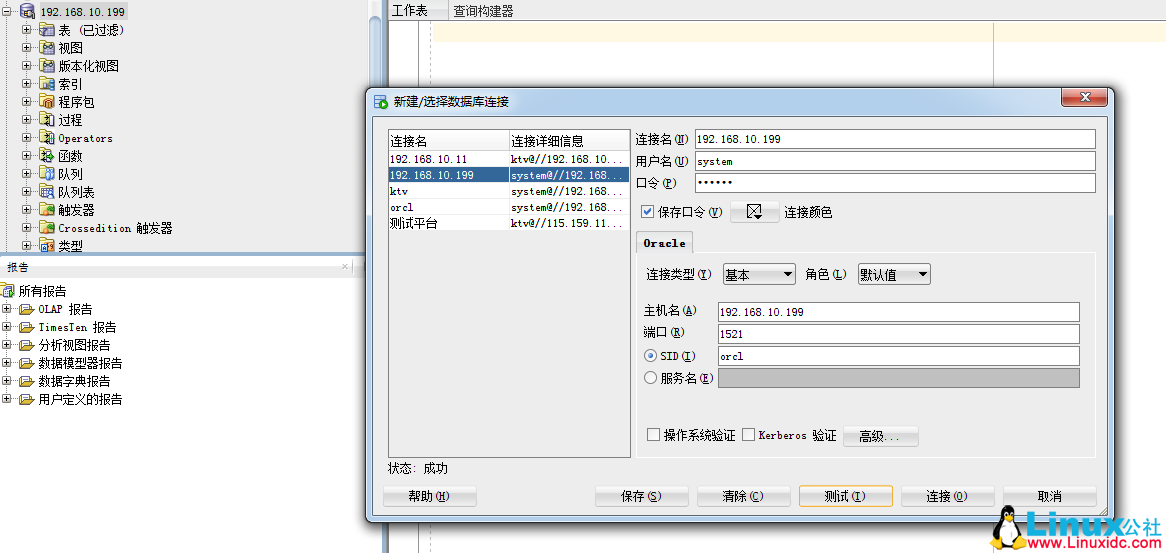Click the 程序包 packages folder icon
The width and height of the screenshot is (1166, 553).
tap(47, 102)
